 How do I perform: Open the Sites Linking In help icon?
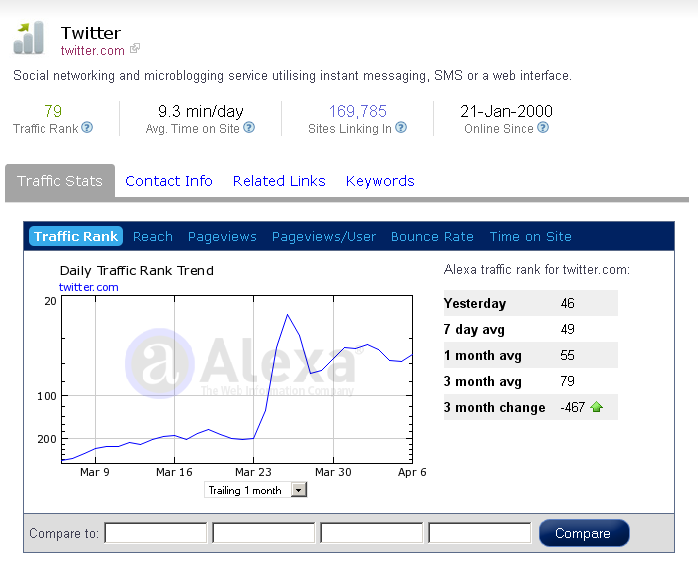[401, 128]
